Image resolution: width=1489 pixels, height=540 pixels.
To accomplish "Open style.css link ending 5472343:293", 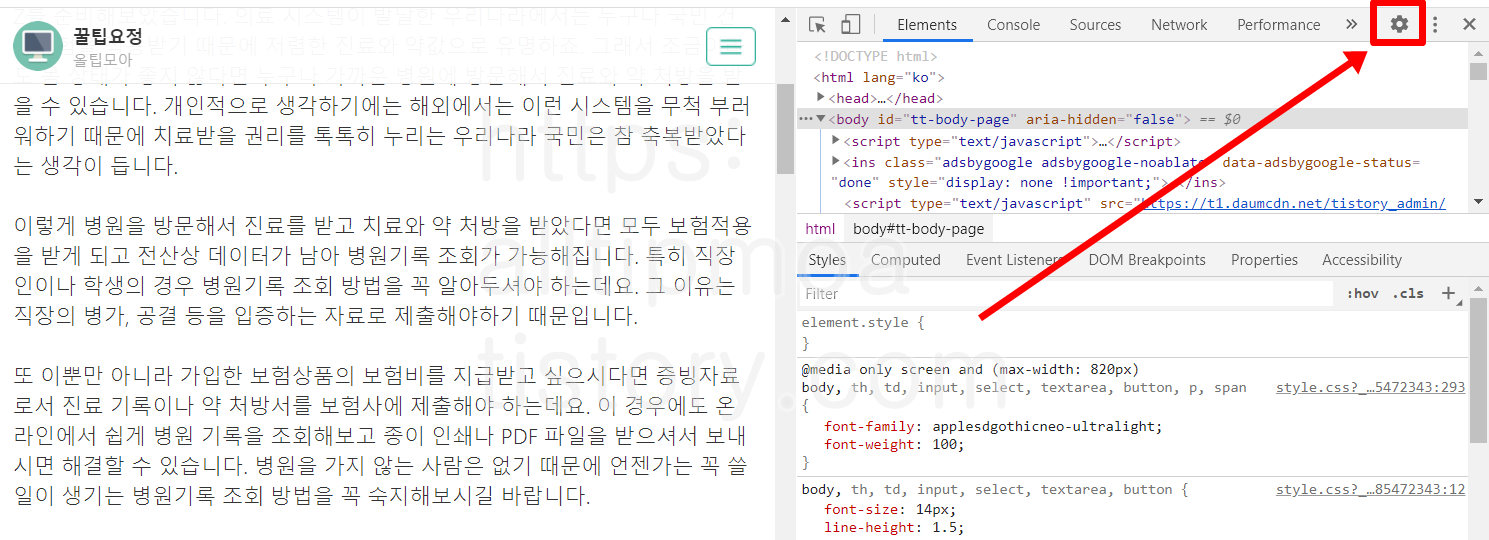I will [1370, 388].
